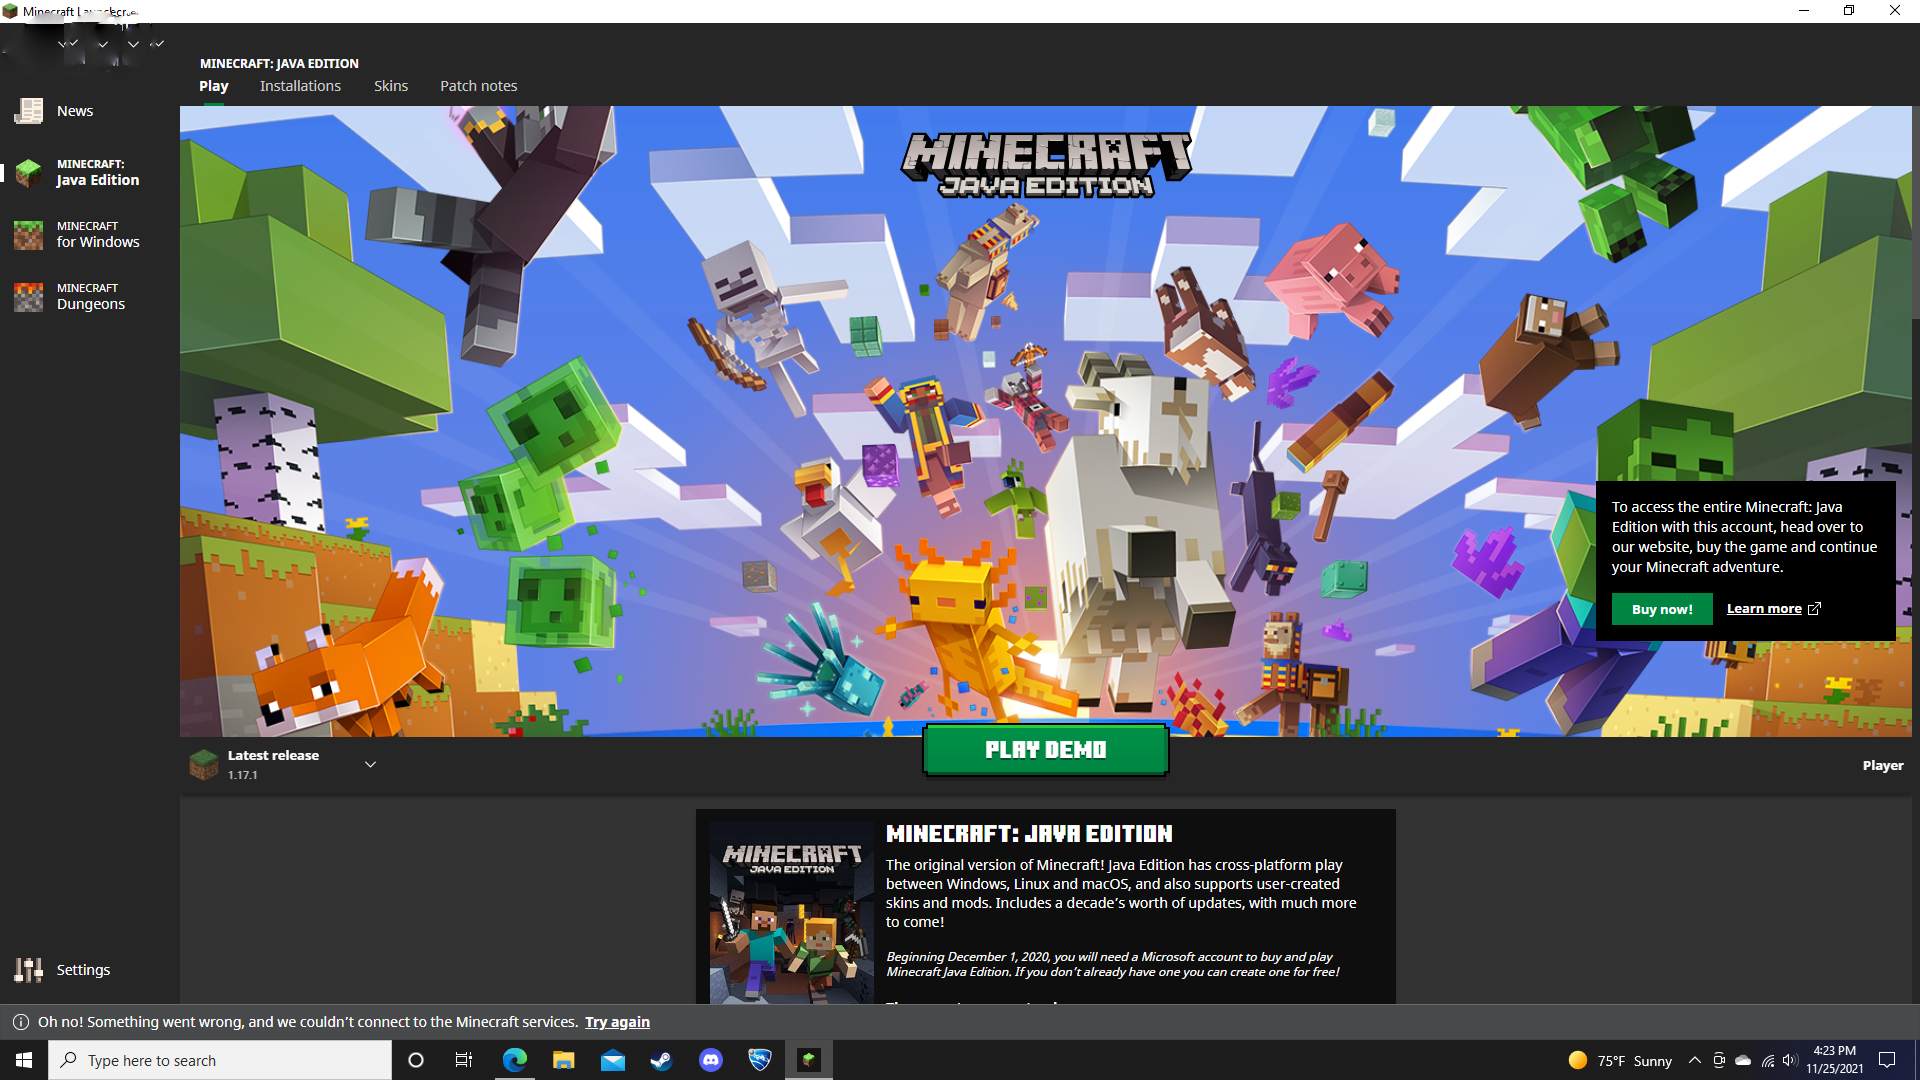Open launcher Settings sliders icon

tap(29, 970)
